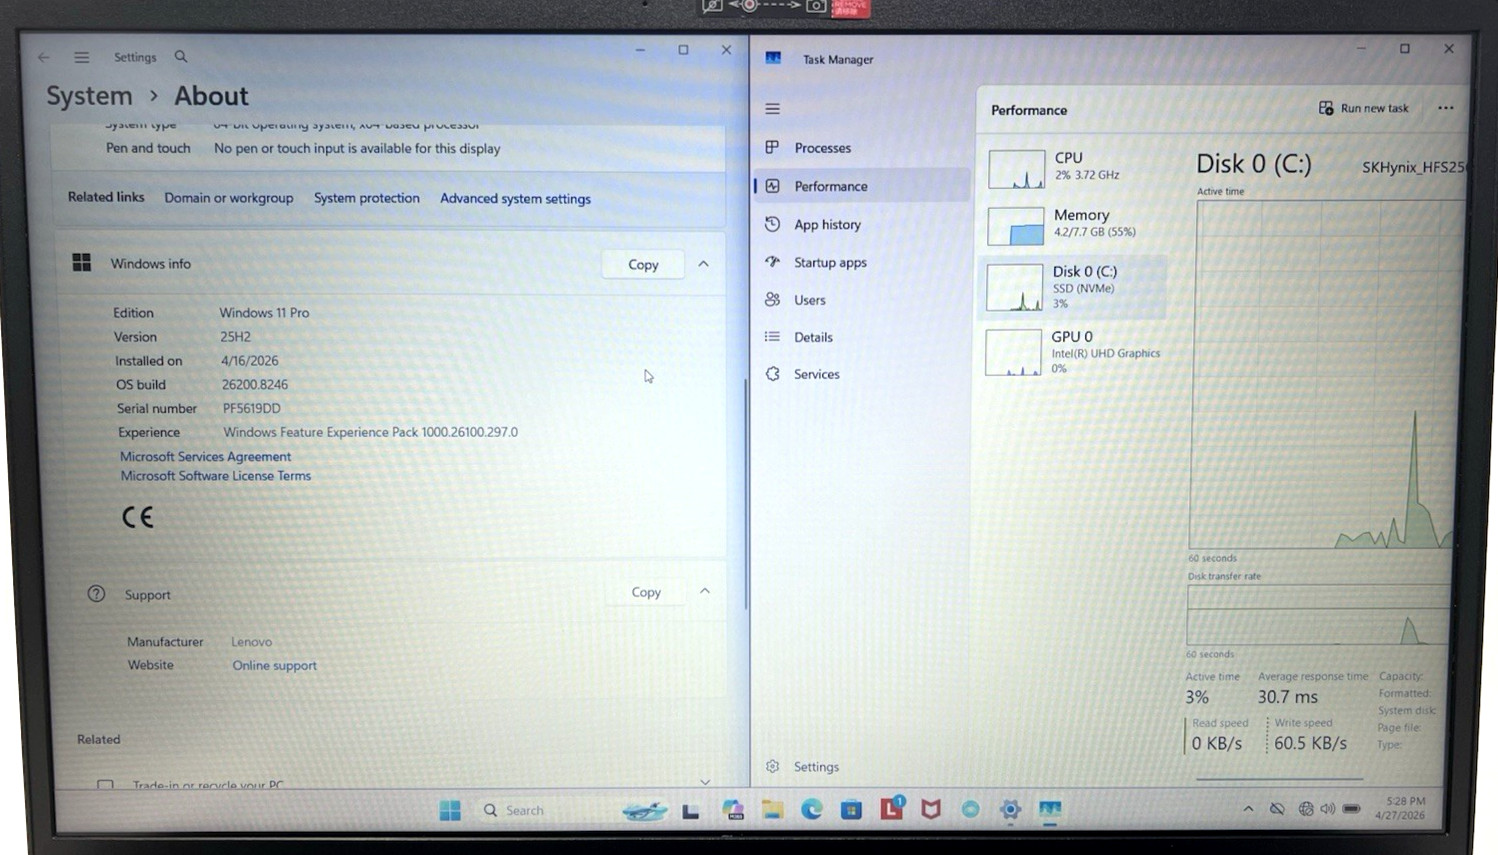Image resolution: width=1498 pixels, height=855 pixels.
Task: Open Lenovo Online support link
Action: (275, 665)
